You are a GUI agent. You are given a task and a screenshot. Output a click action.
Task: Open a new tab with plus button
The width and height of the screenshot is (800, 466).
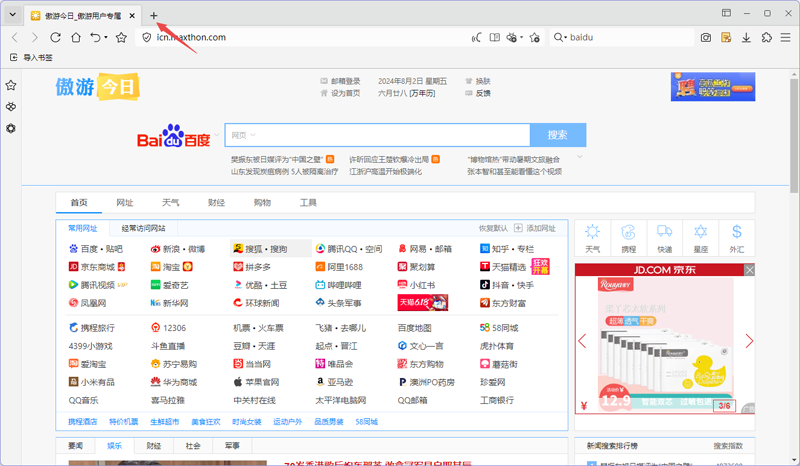click(x=153, y=15)
